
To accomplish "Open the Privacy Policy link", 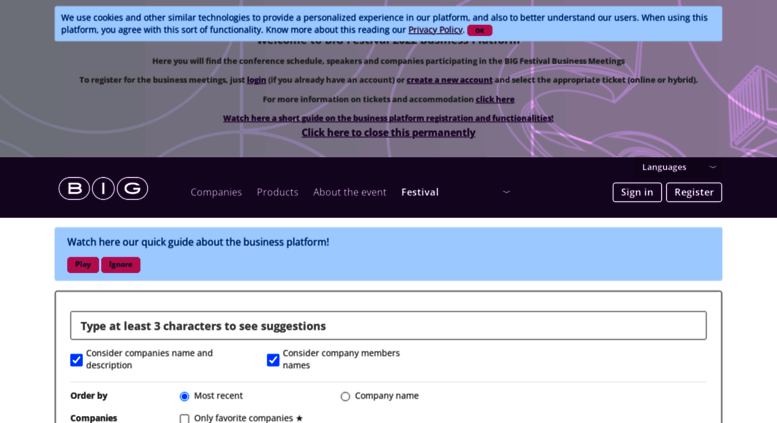I will click(x=435, y=30).
